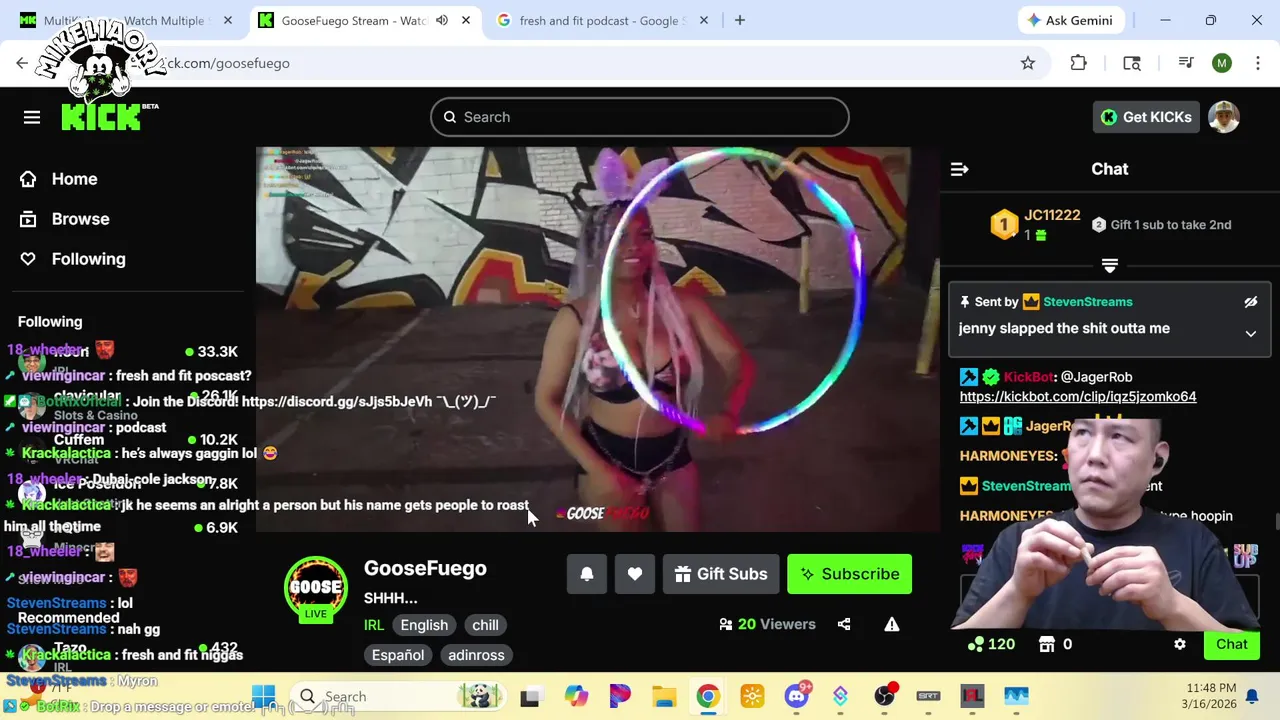The width and height of the screenshot is (1280, 720).
Task: Close the fresh and fit podcast tab
Action: 704,20
